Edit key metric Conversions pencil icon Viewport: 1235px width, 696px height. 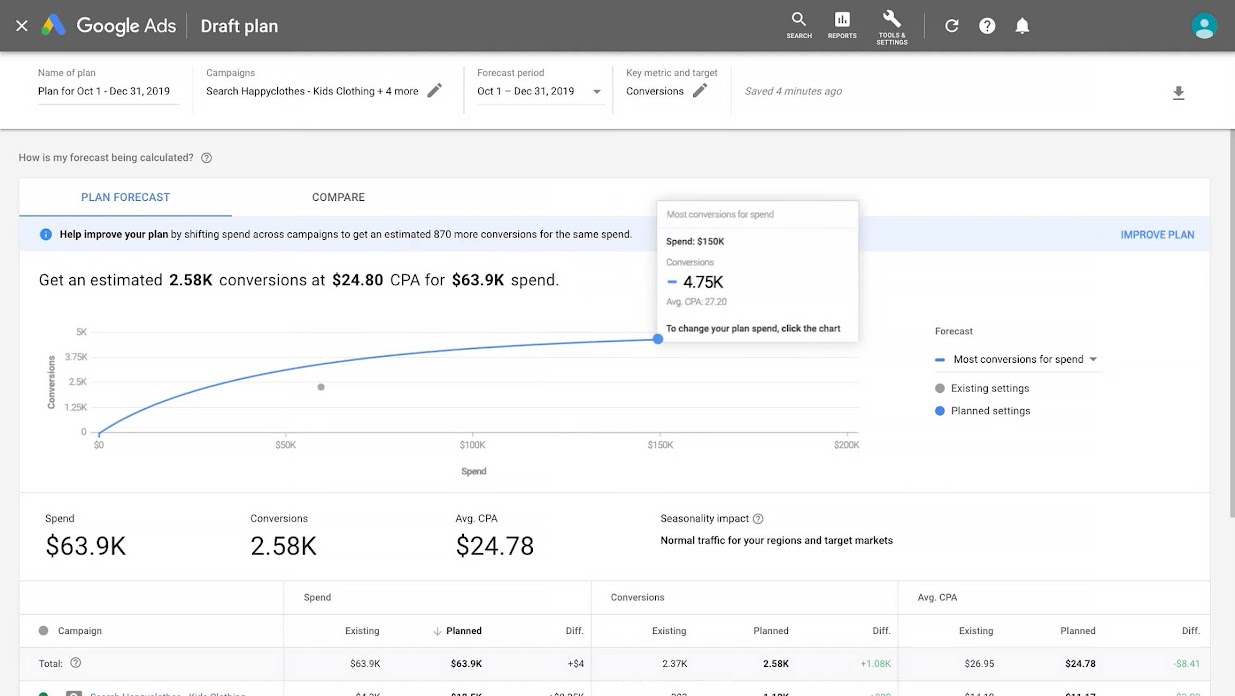click(700, 91)
